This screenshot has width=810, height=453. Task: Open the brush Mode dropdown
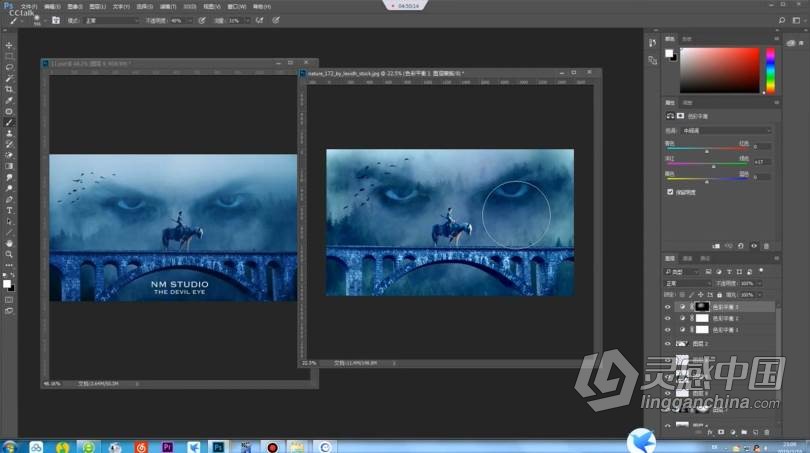coord(111,21)
